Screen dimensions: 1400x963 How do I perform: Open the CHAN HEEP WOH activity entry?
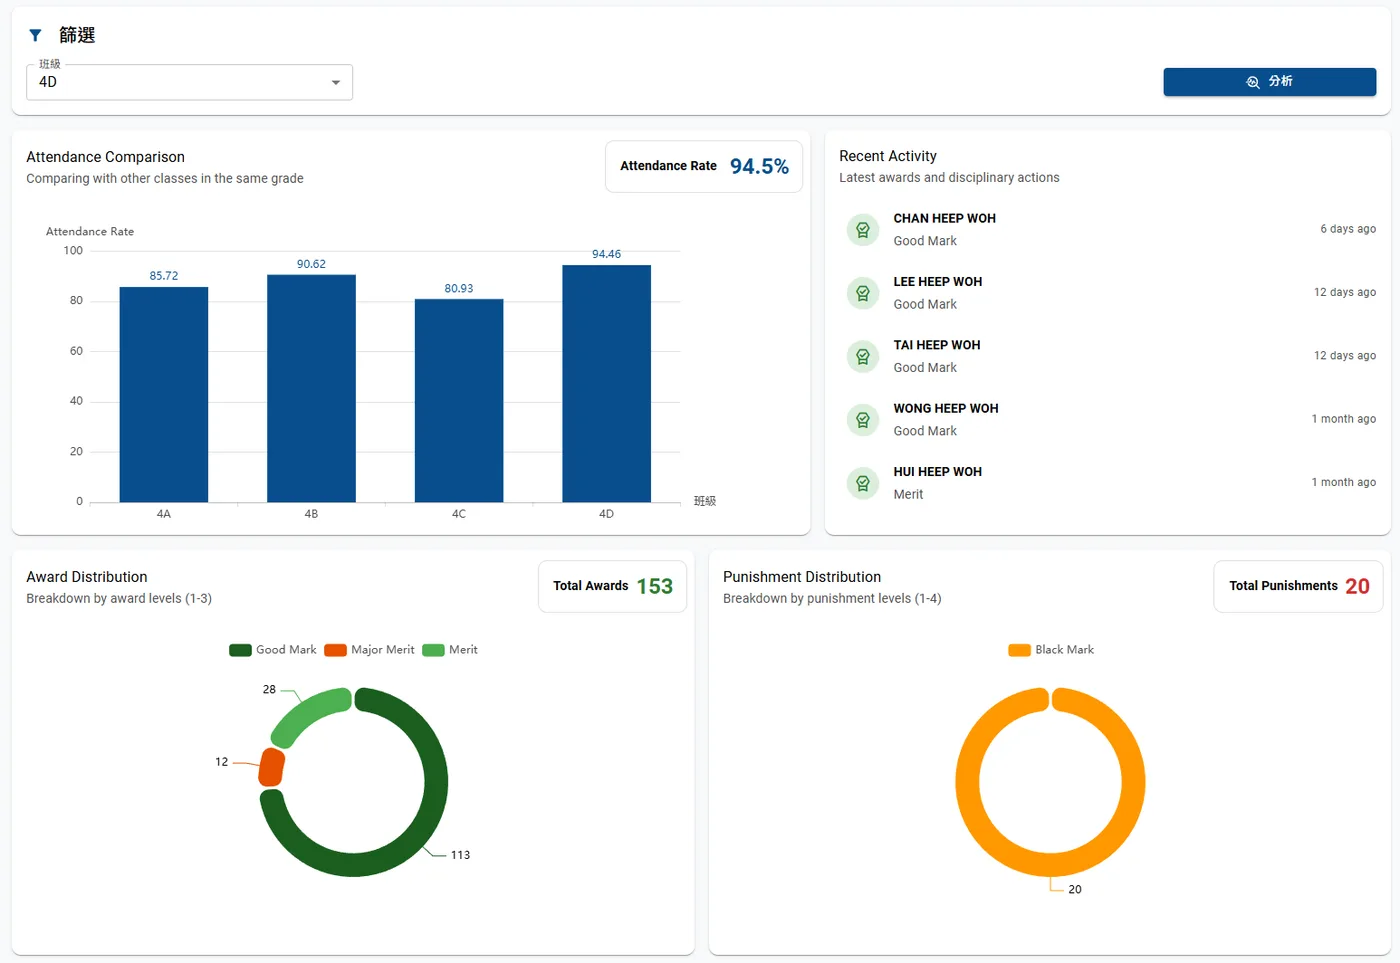[1110, 230]
